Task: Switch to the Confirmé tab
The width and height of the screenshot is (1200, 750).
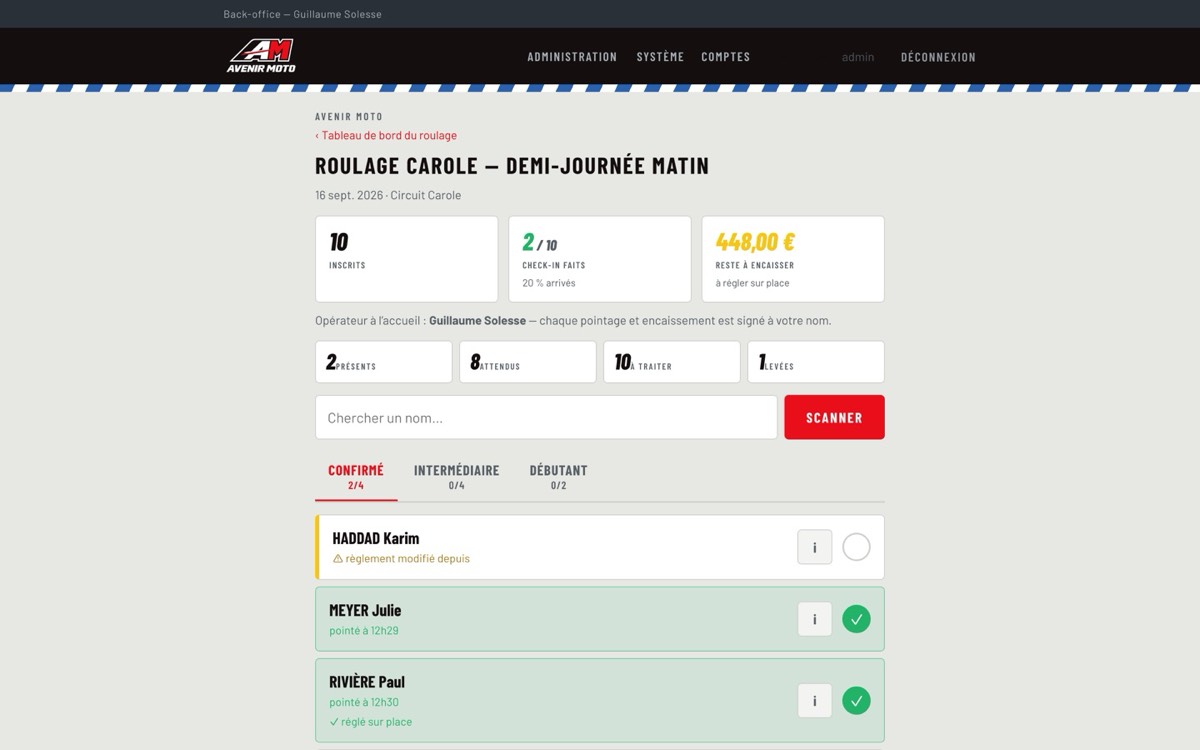Action: (356, 477)
